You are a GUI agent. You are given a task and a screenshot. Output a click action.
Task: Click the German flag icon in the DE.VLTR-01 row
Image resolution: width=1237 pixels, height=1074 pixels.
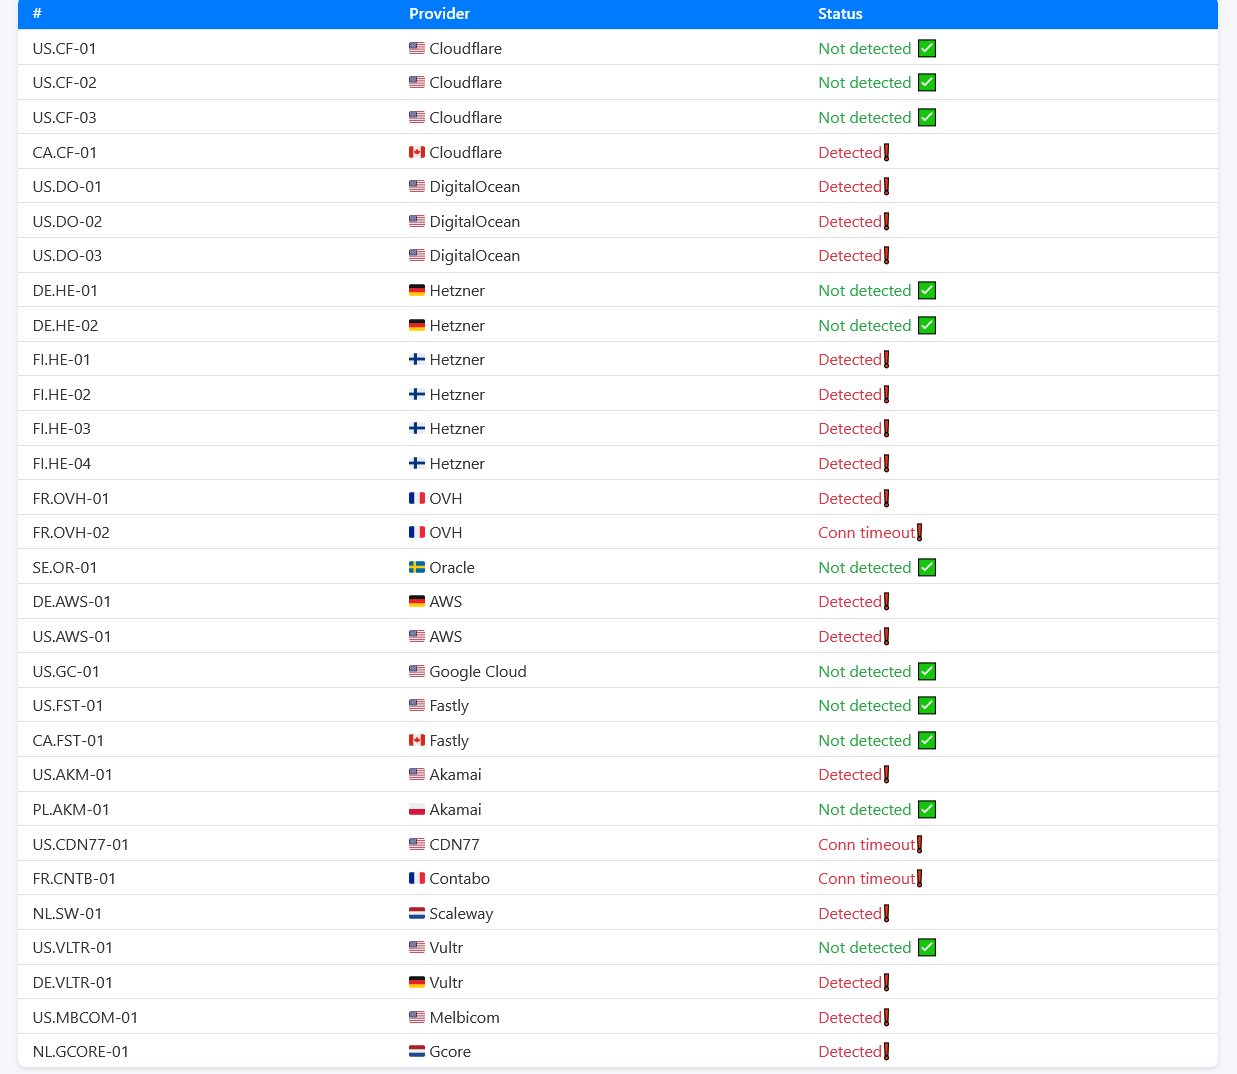[x=417, y=982]
